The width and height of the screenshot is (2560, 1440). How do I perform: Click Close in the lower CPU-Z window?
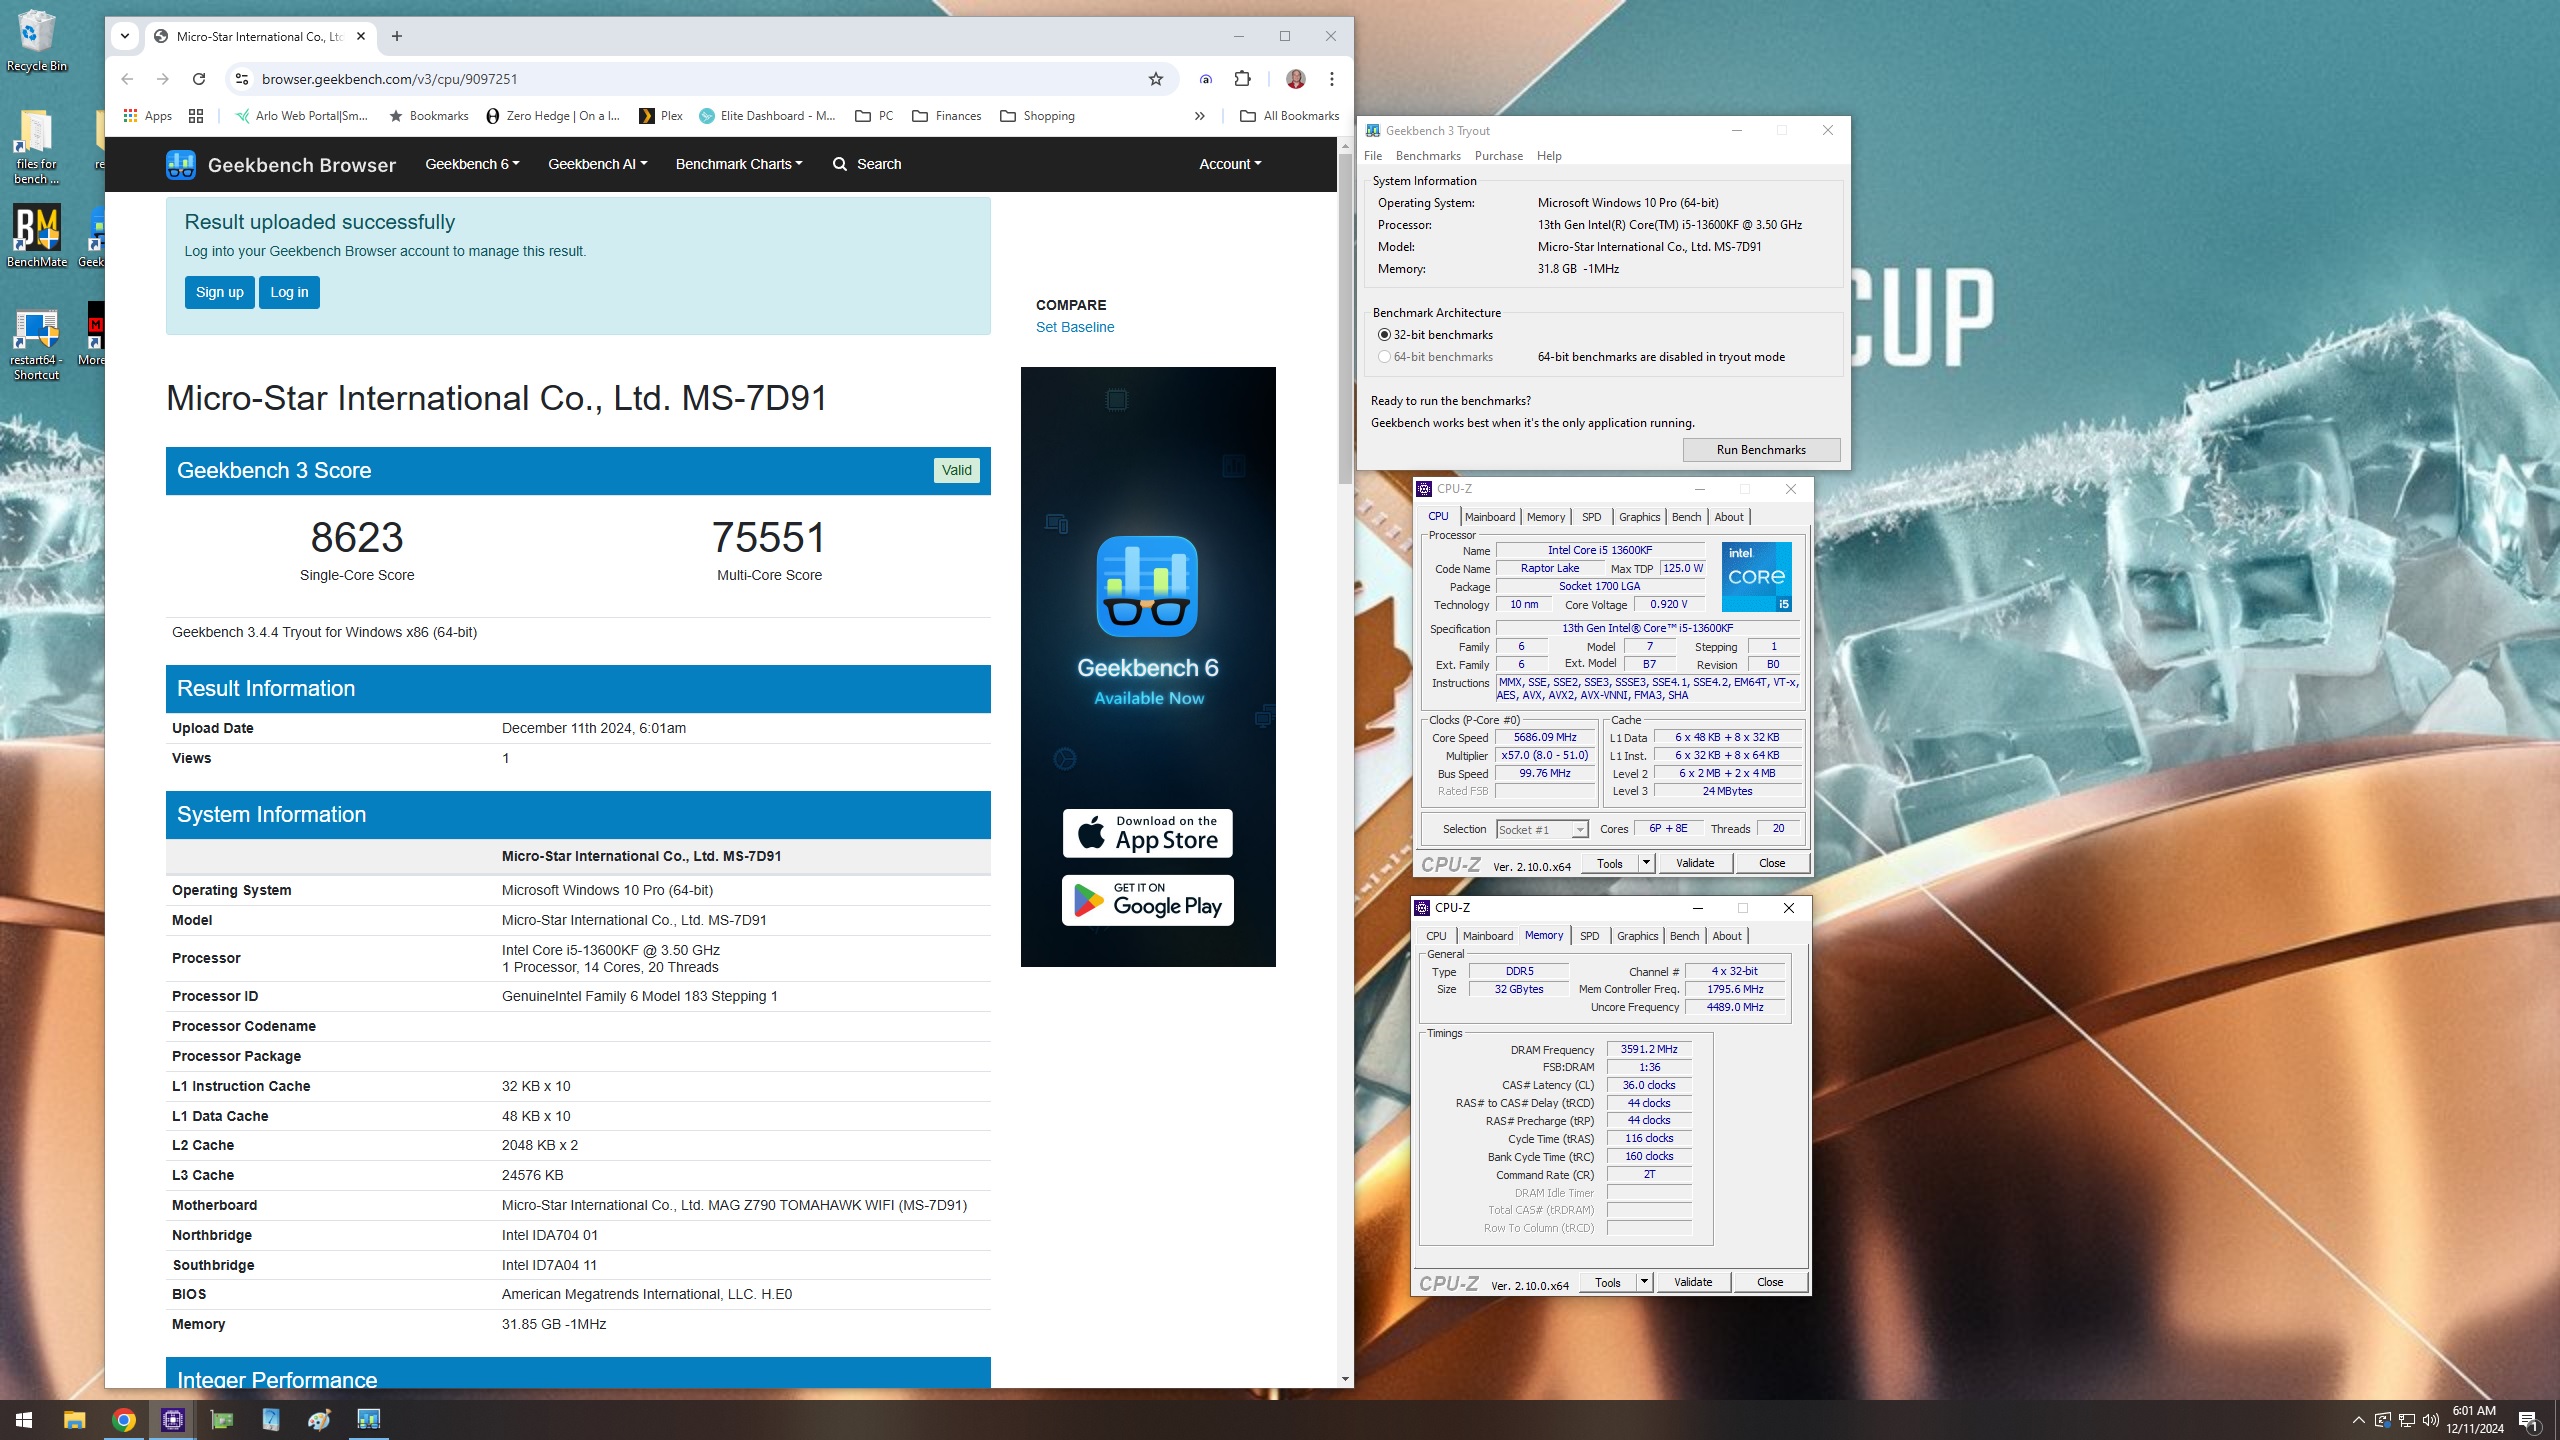click(1769, 1282)
